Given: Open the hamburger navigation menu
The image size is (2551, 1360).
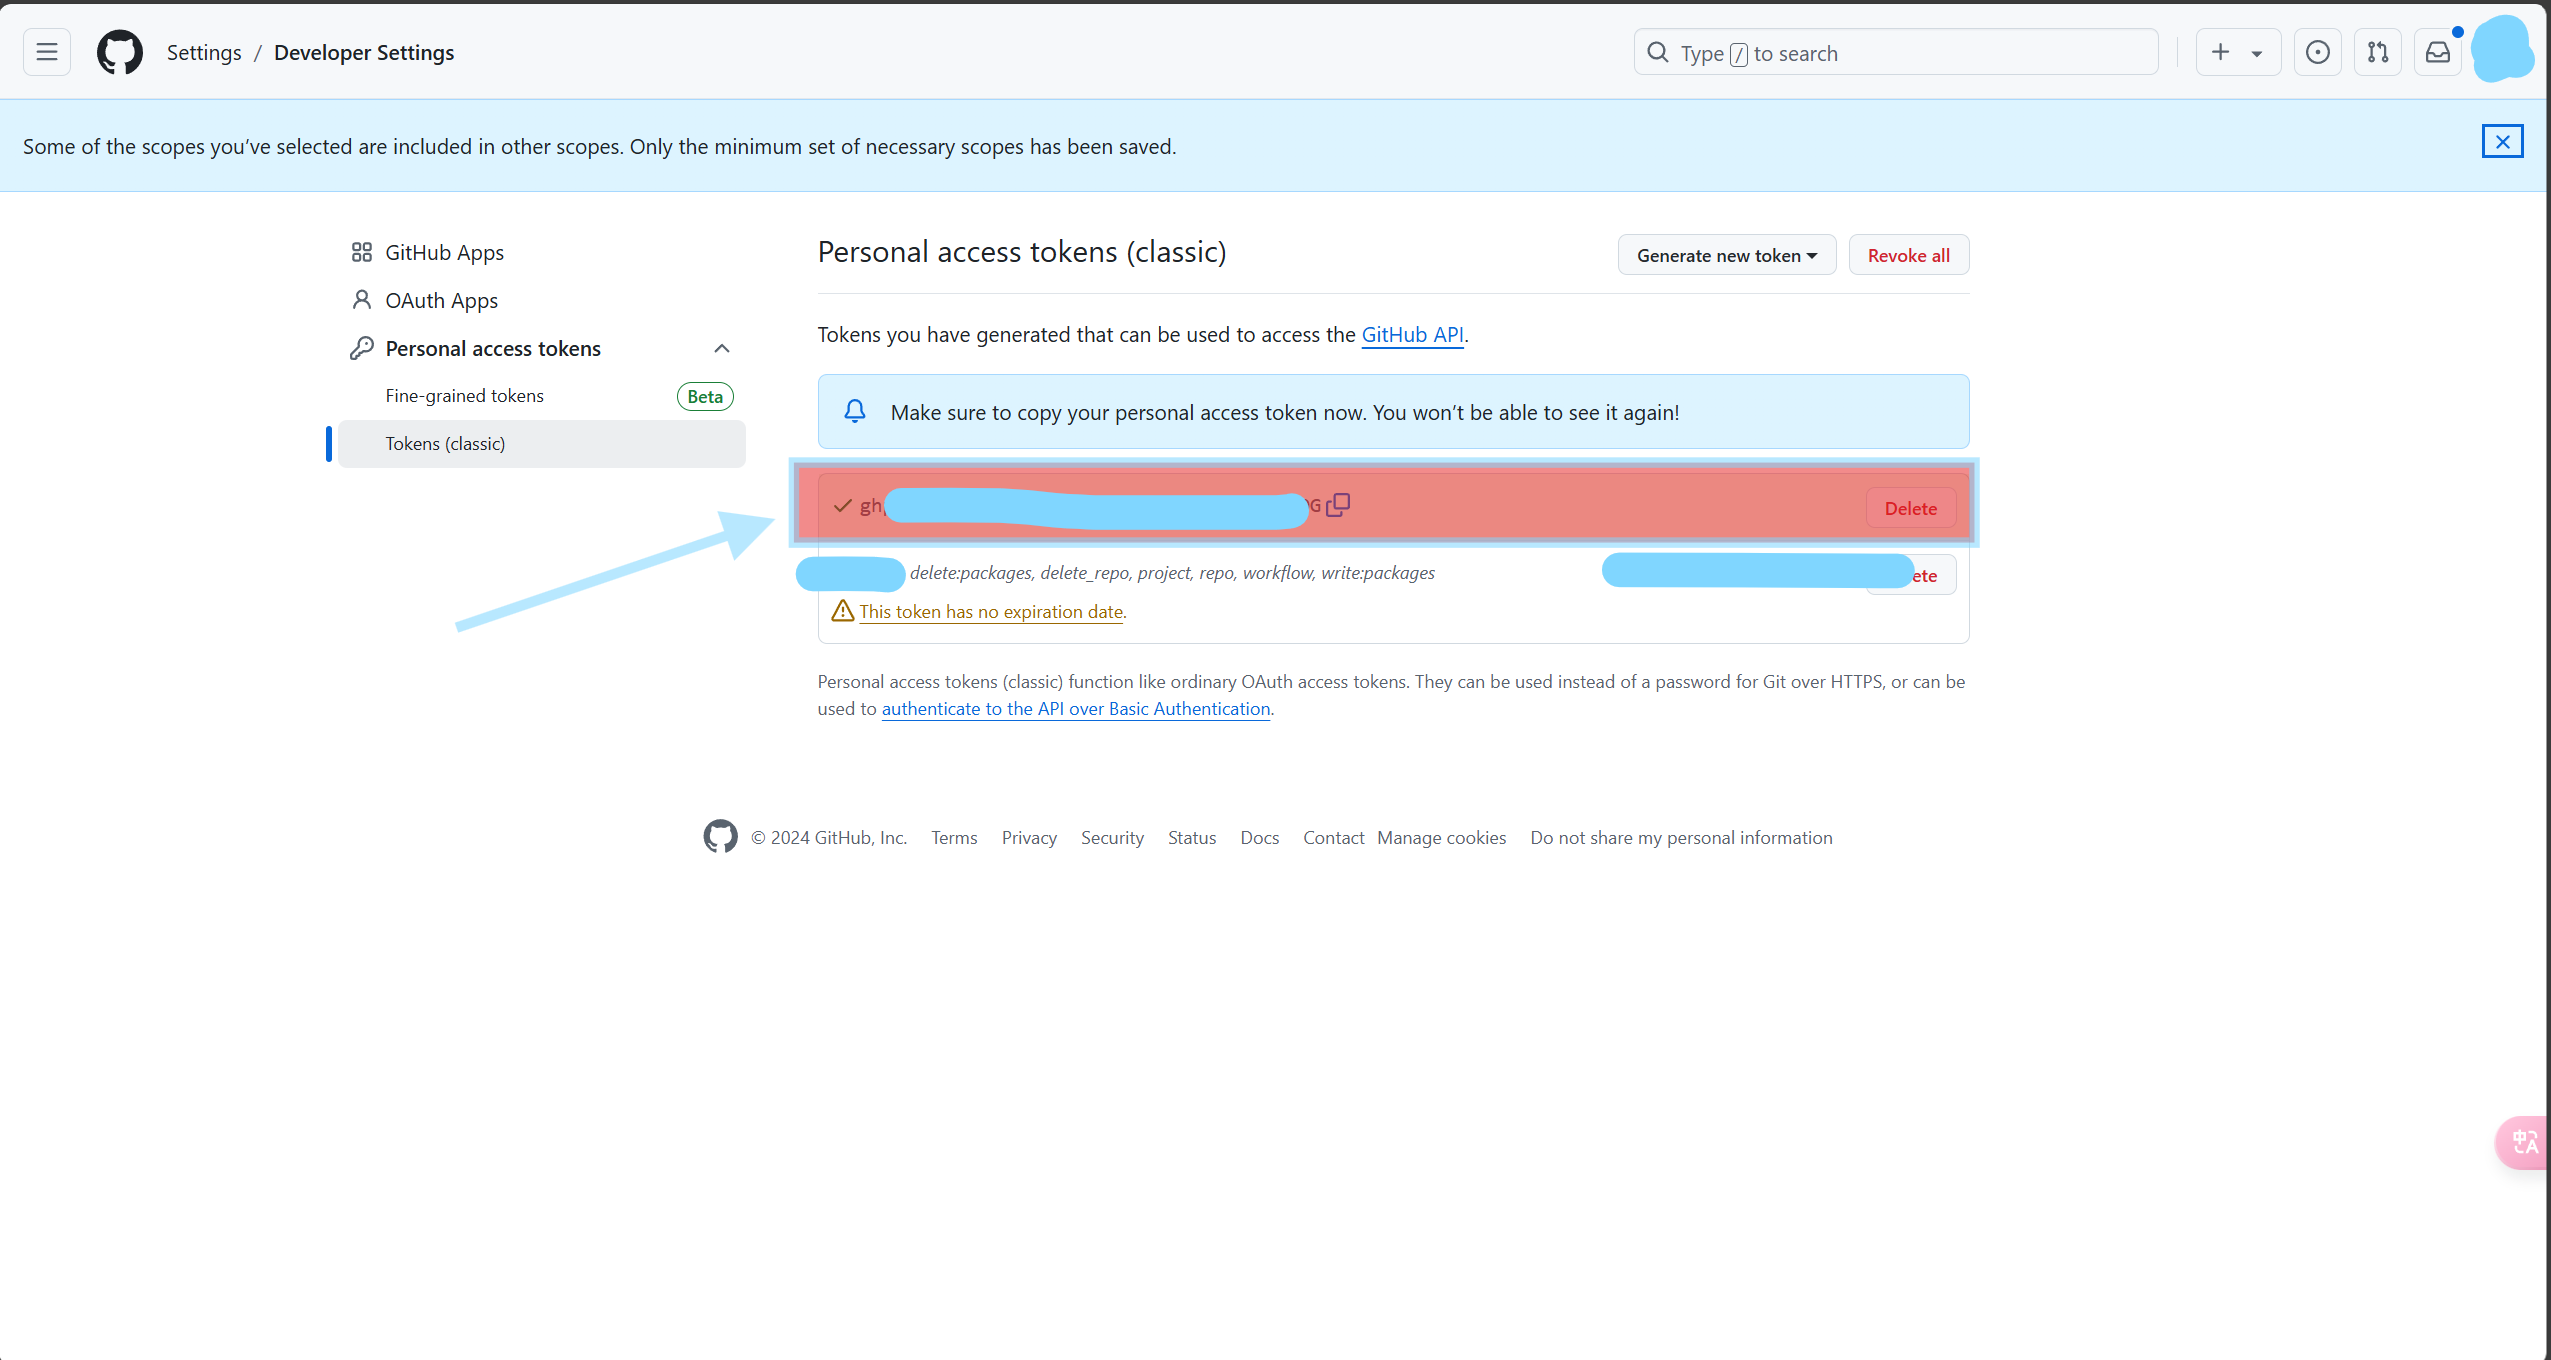Looking at the screenshot, I should coord(47,52).
